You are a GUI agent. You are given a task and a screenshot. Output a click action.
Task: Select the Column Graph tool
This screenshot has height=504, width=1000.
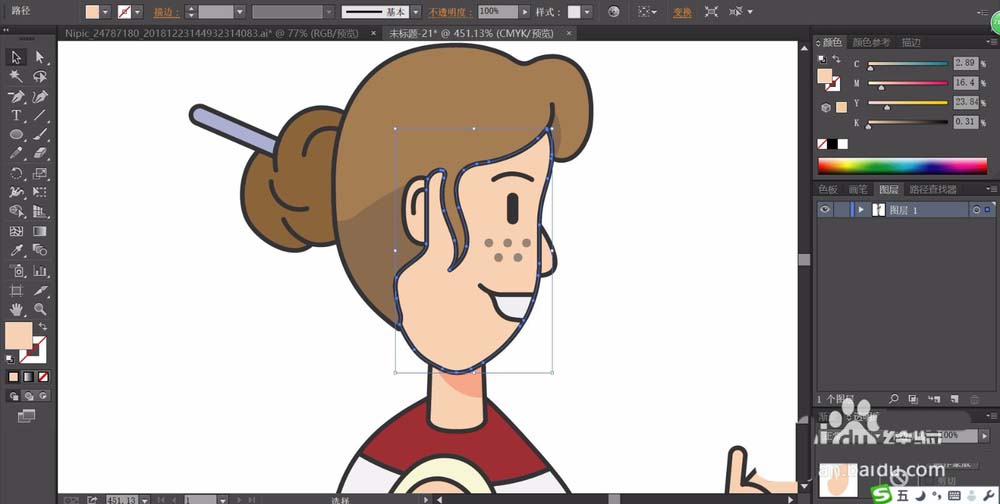(x=40, y=271)
